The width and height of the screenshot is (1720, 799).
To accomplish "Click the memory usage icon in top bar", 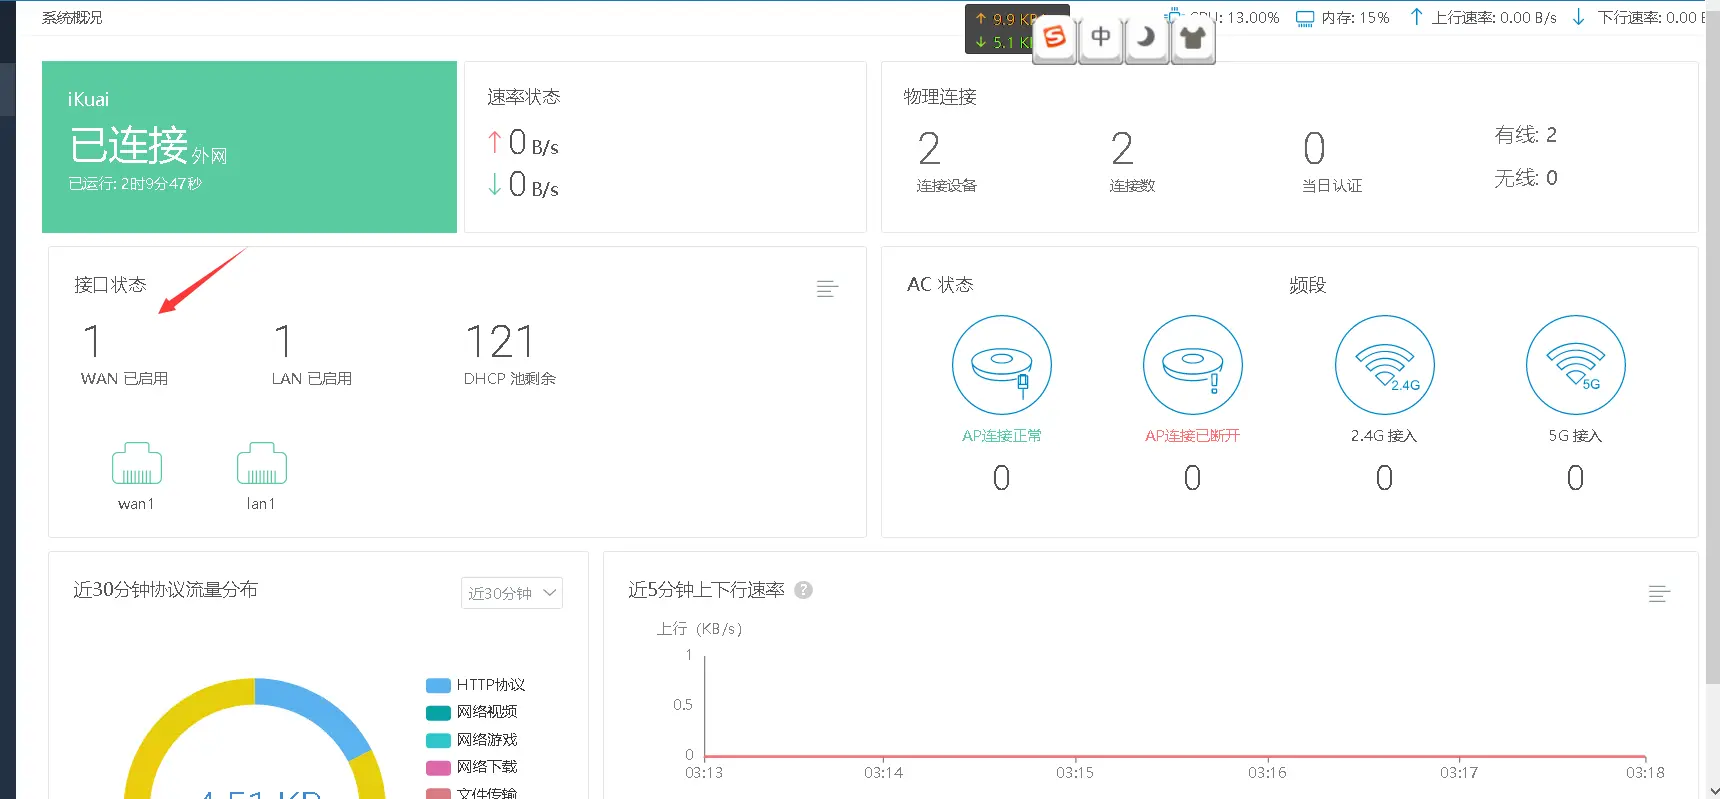I will coord(1304,18).
